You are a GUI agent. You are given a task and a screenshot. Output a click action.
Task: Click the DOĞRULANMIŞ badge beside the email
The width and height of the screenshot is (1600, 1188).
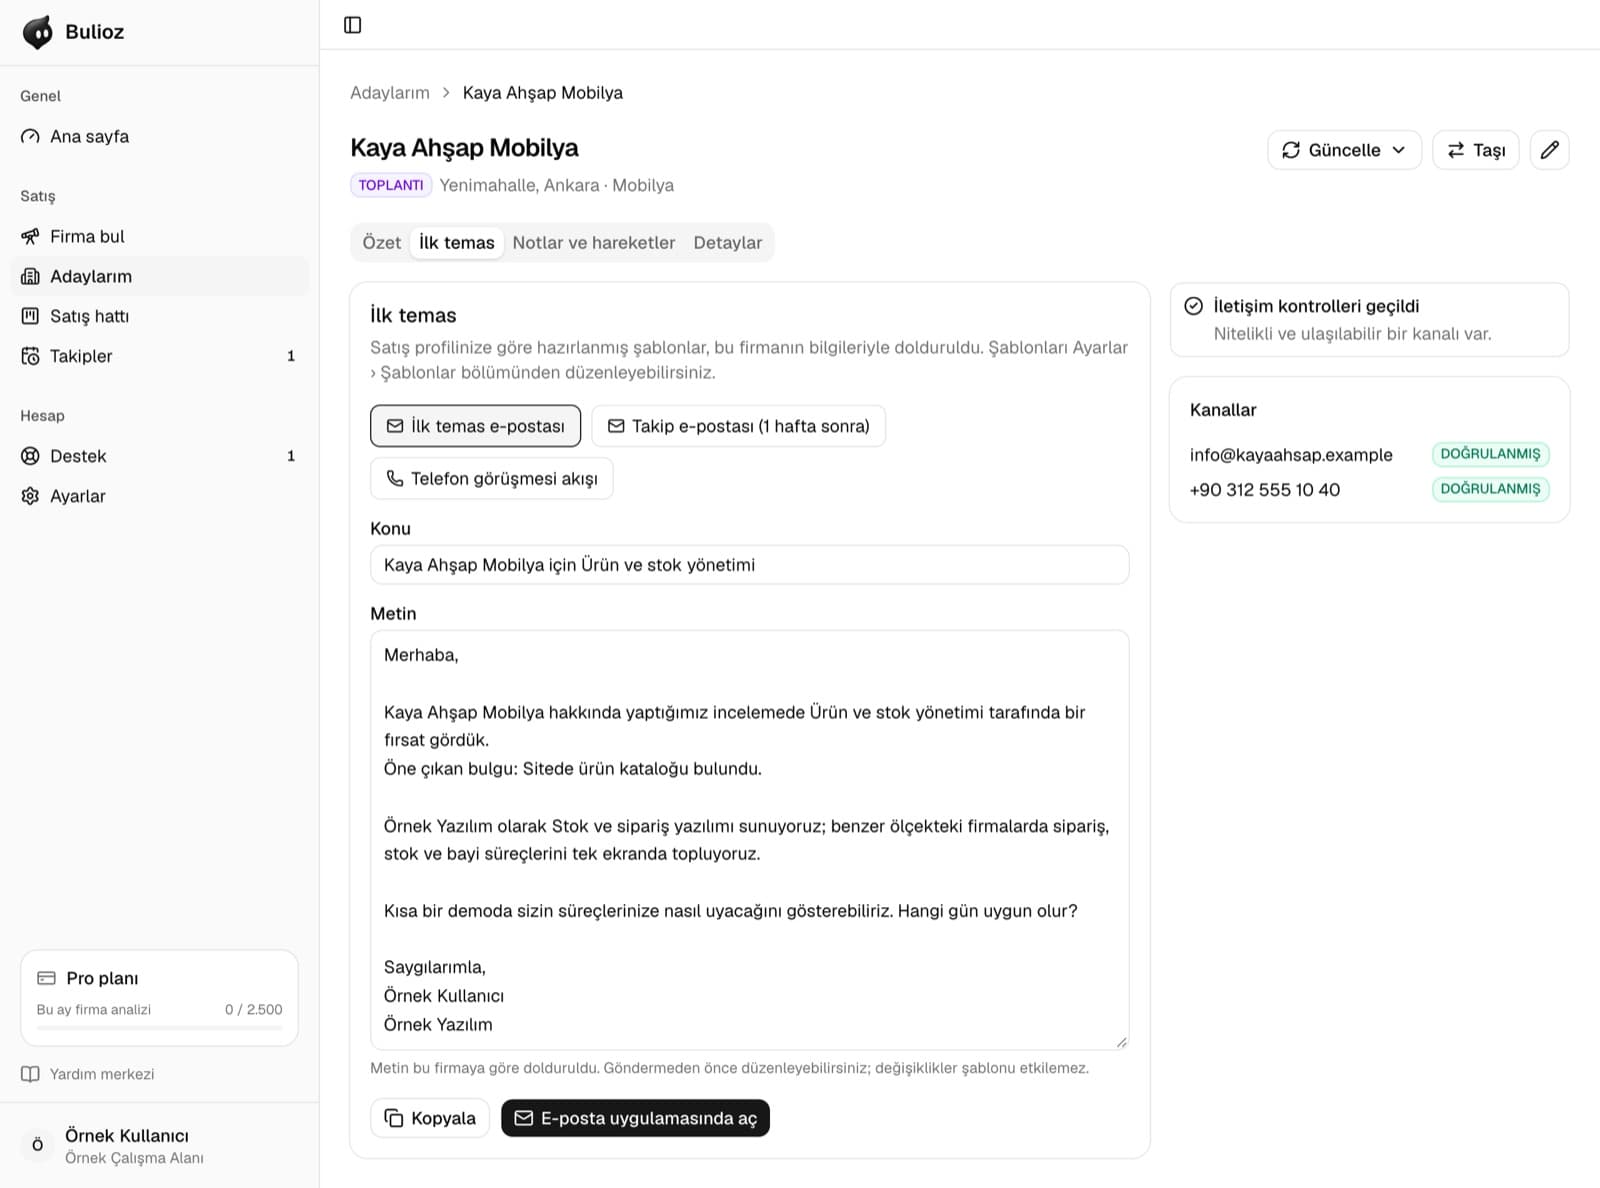[1490, 454]
